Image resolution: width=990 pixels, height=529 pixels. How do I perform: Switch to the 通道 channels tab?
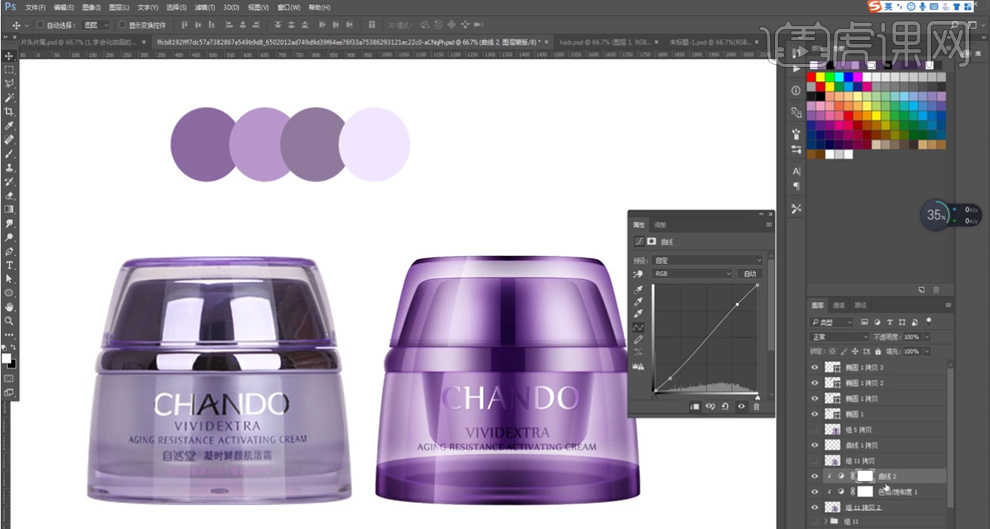point(839,305)
